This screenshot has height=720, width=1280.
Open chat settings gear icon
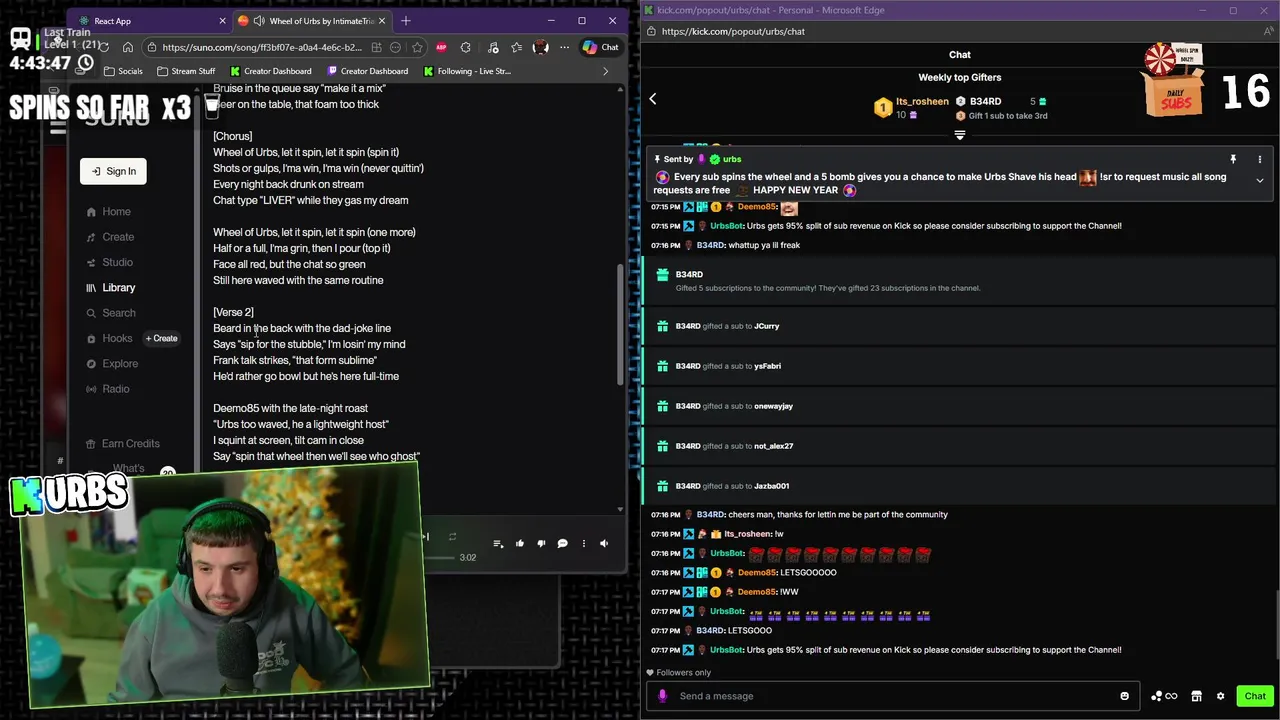[x=1221, y=696]
